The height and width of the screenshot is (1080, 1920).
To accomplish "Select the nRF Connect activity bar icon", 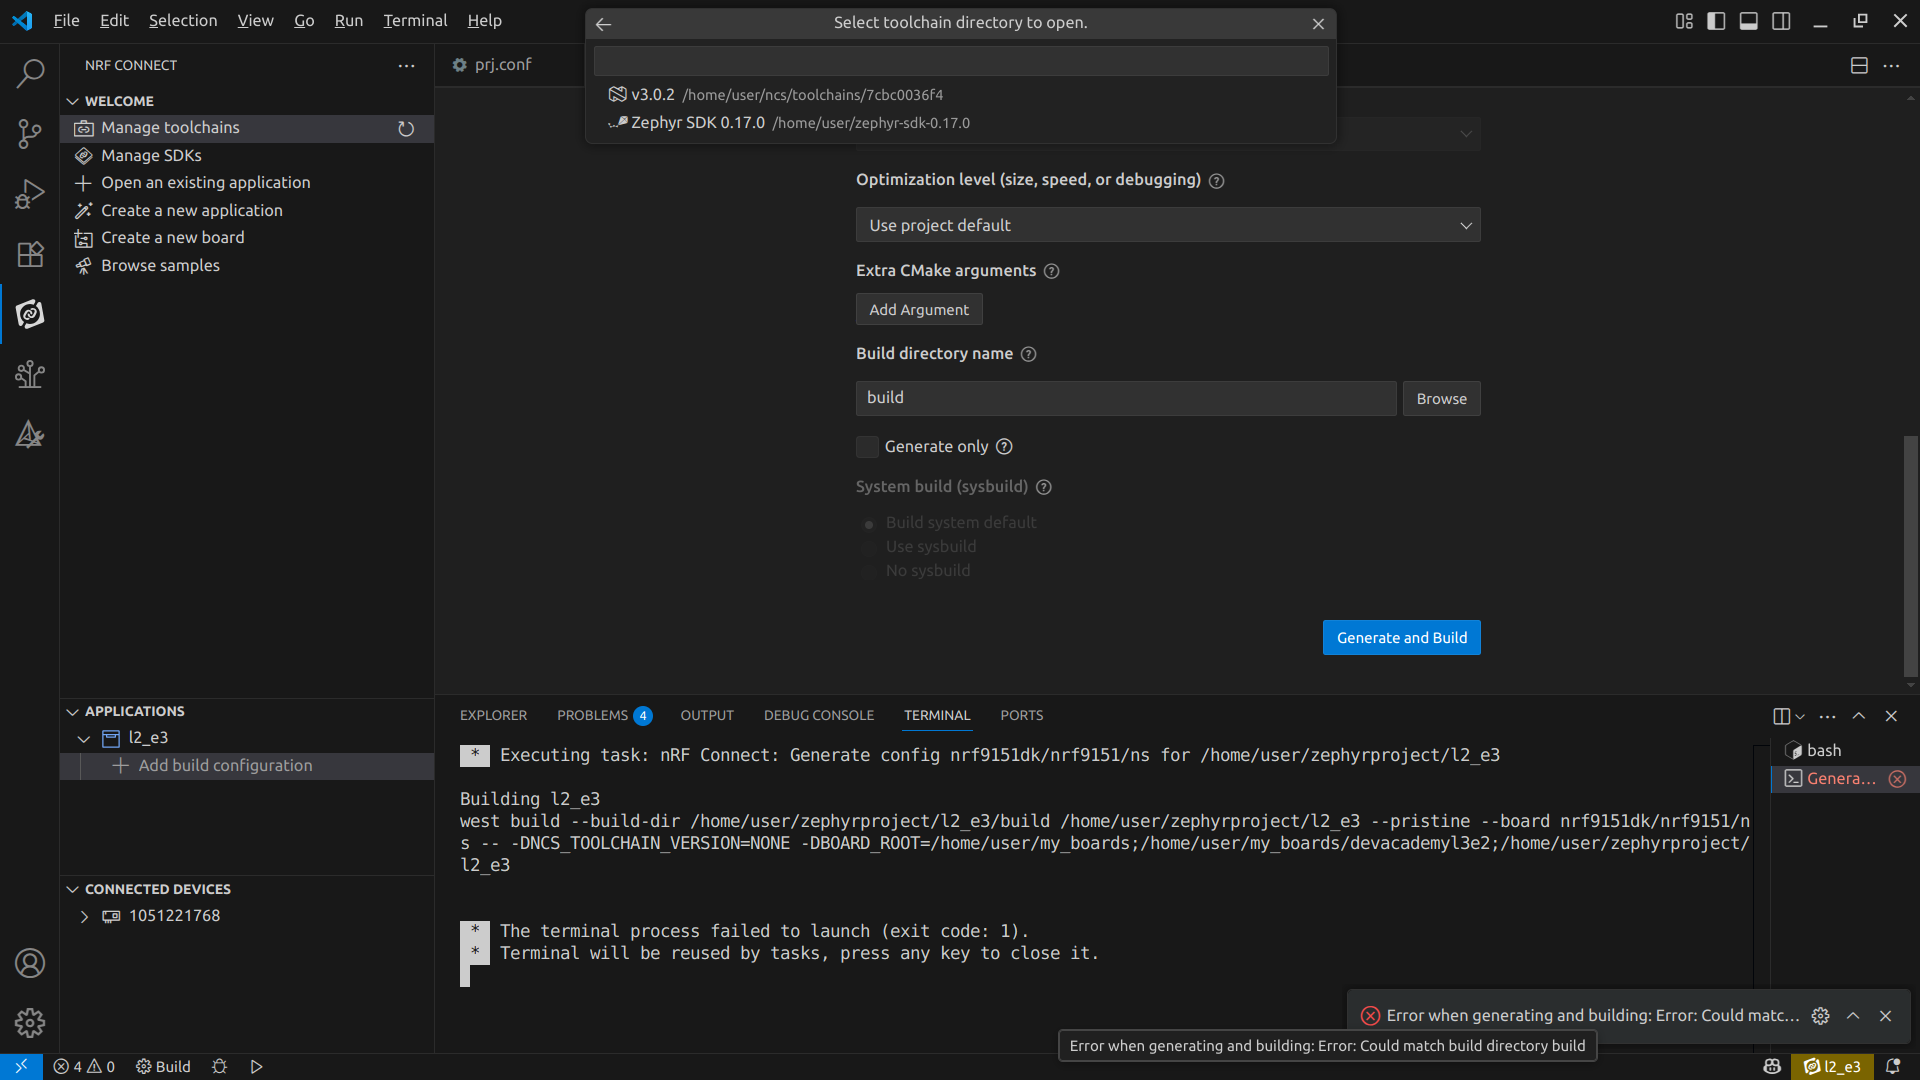I will point(30,314).
